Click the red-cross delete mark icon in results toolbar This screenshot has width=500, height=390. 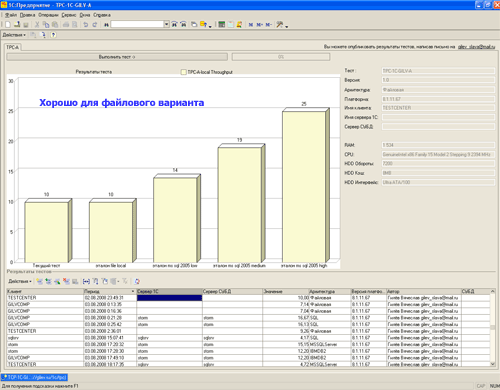[66, 281]
